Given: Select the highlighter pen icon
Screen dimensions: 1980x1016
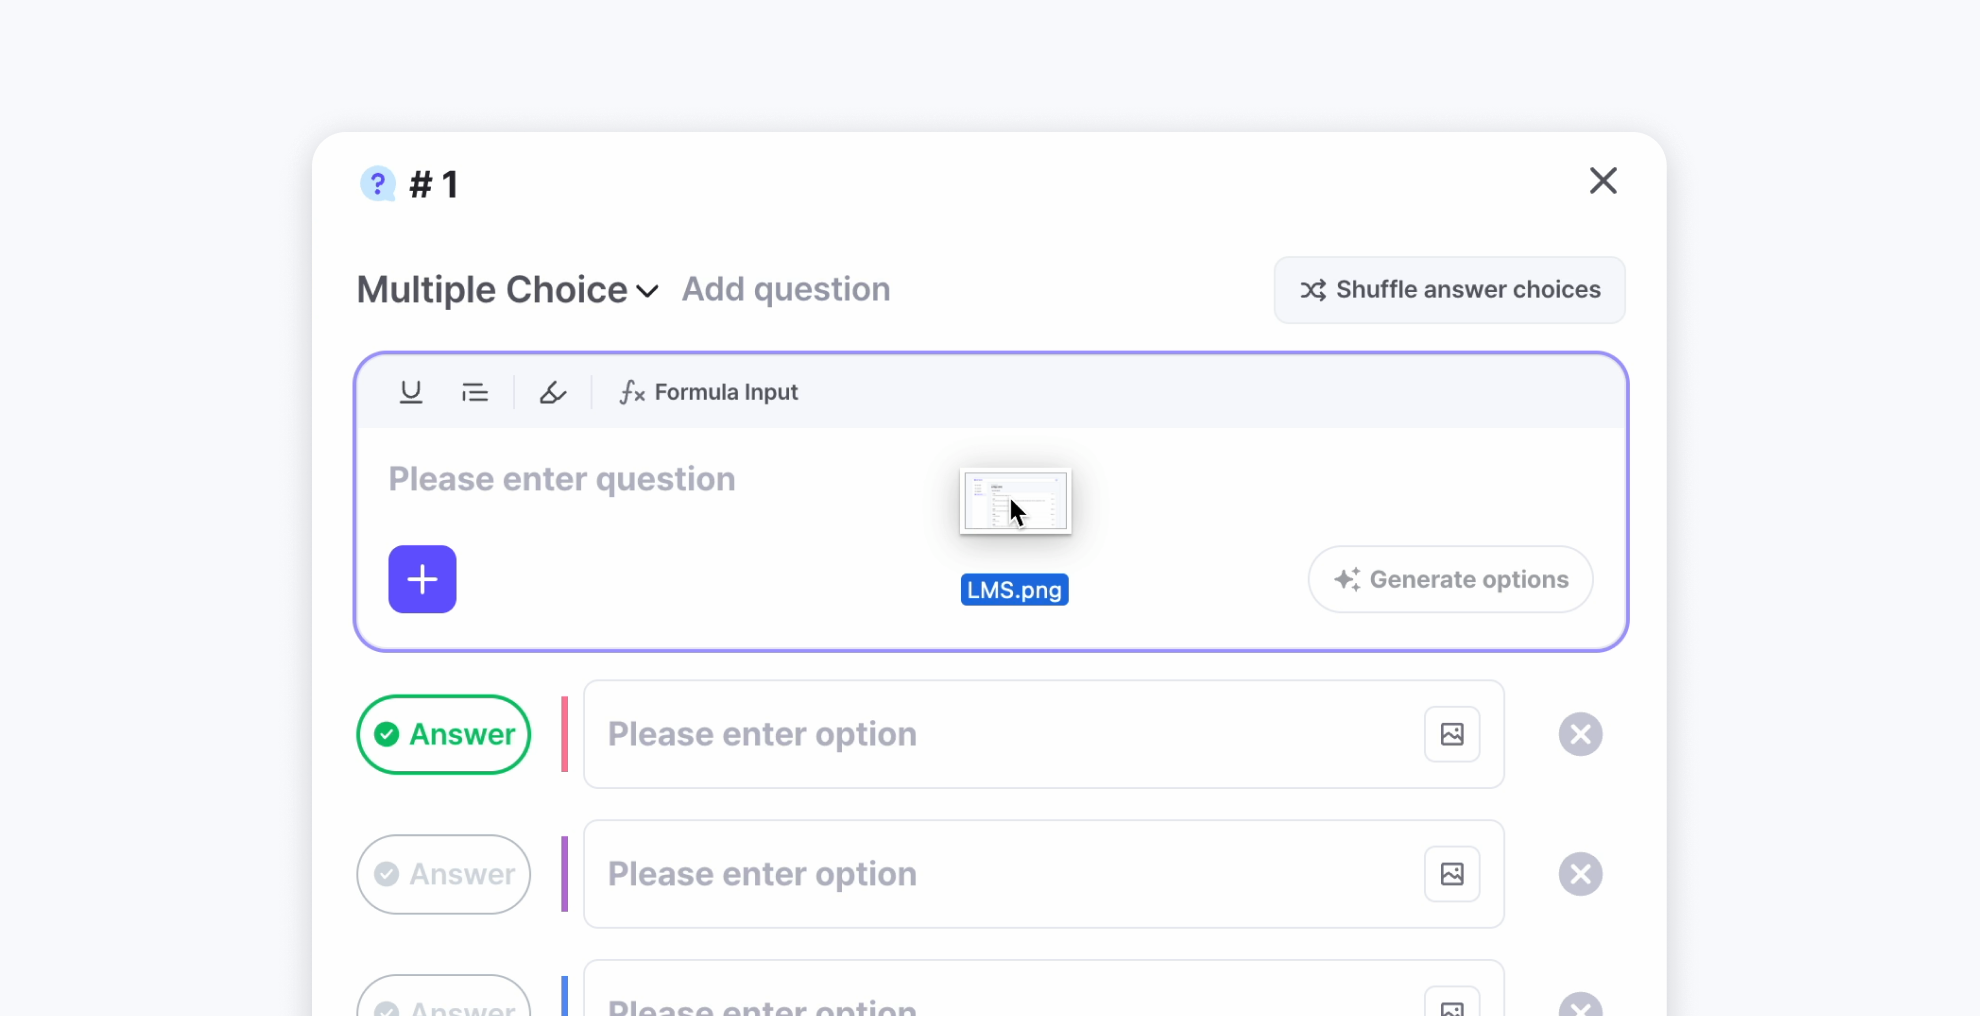Looking at the screenshot, I should pyautogui.click(x=553, y=392).
